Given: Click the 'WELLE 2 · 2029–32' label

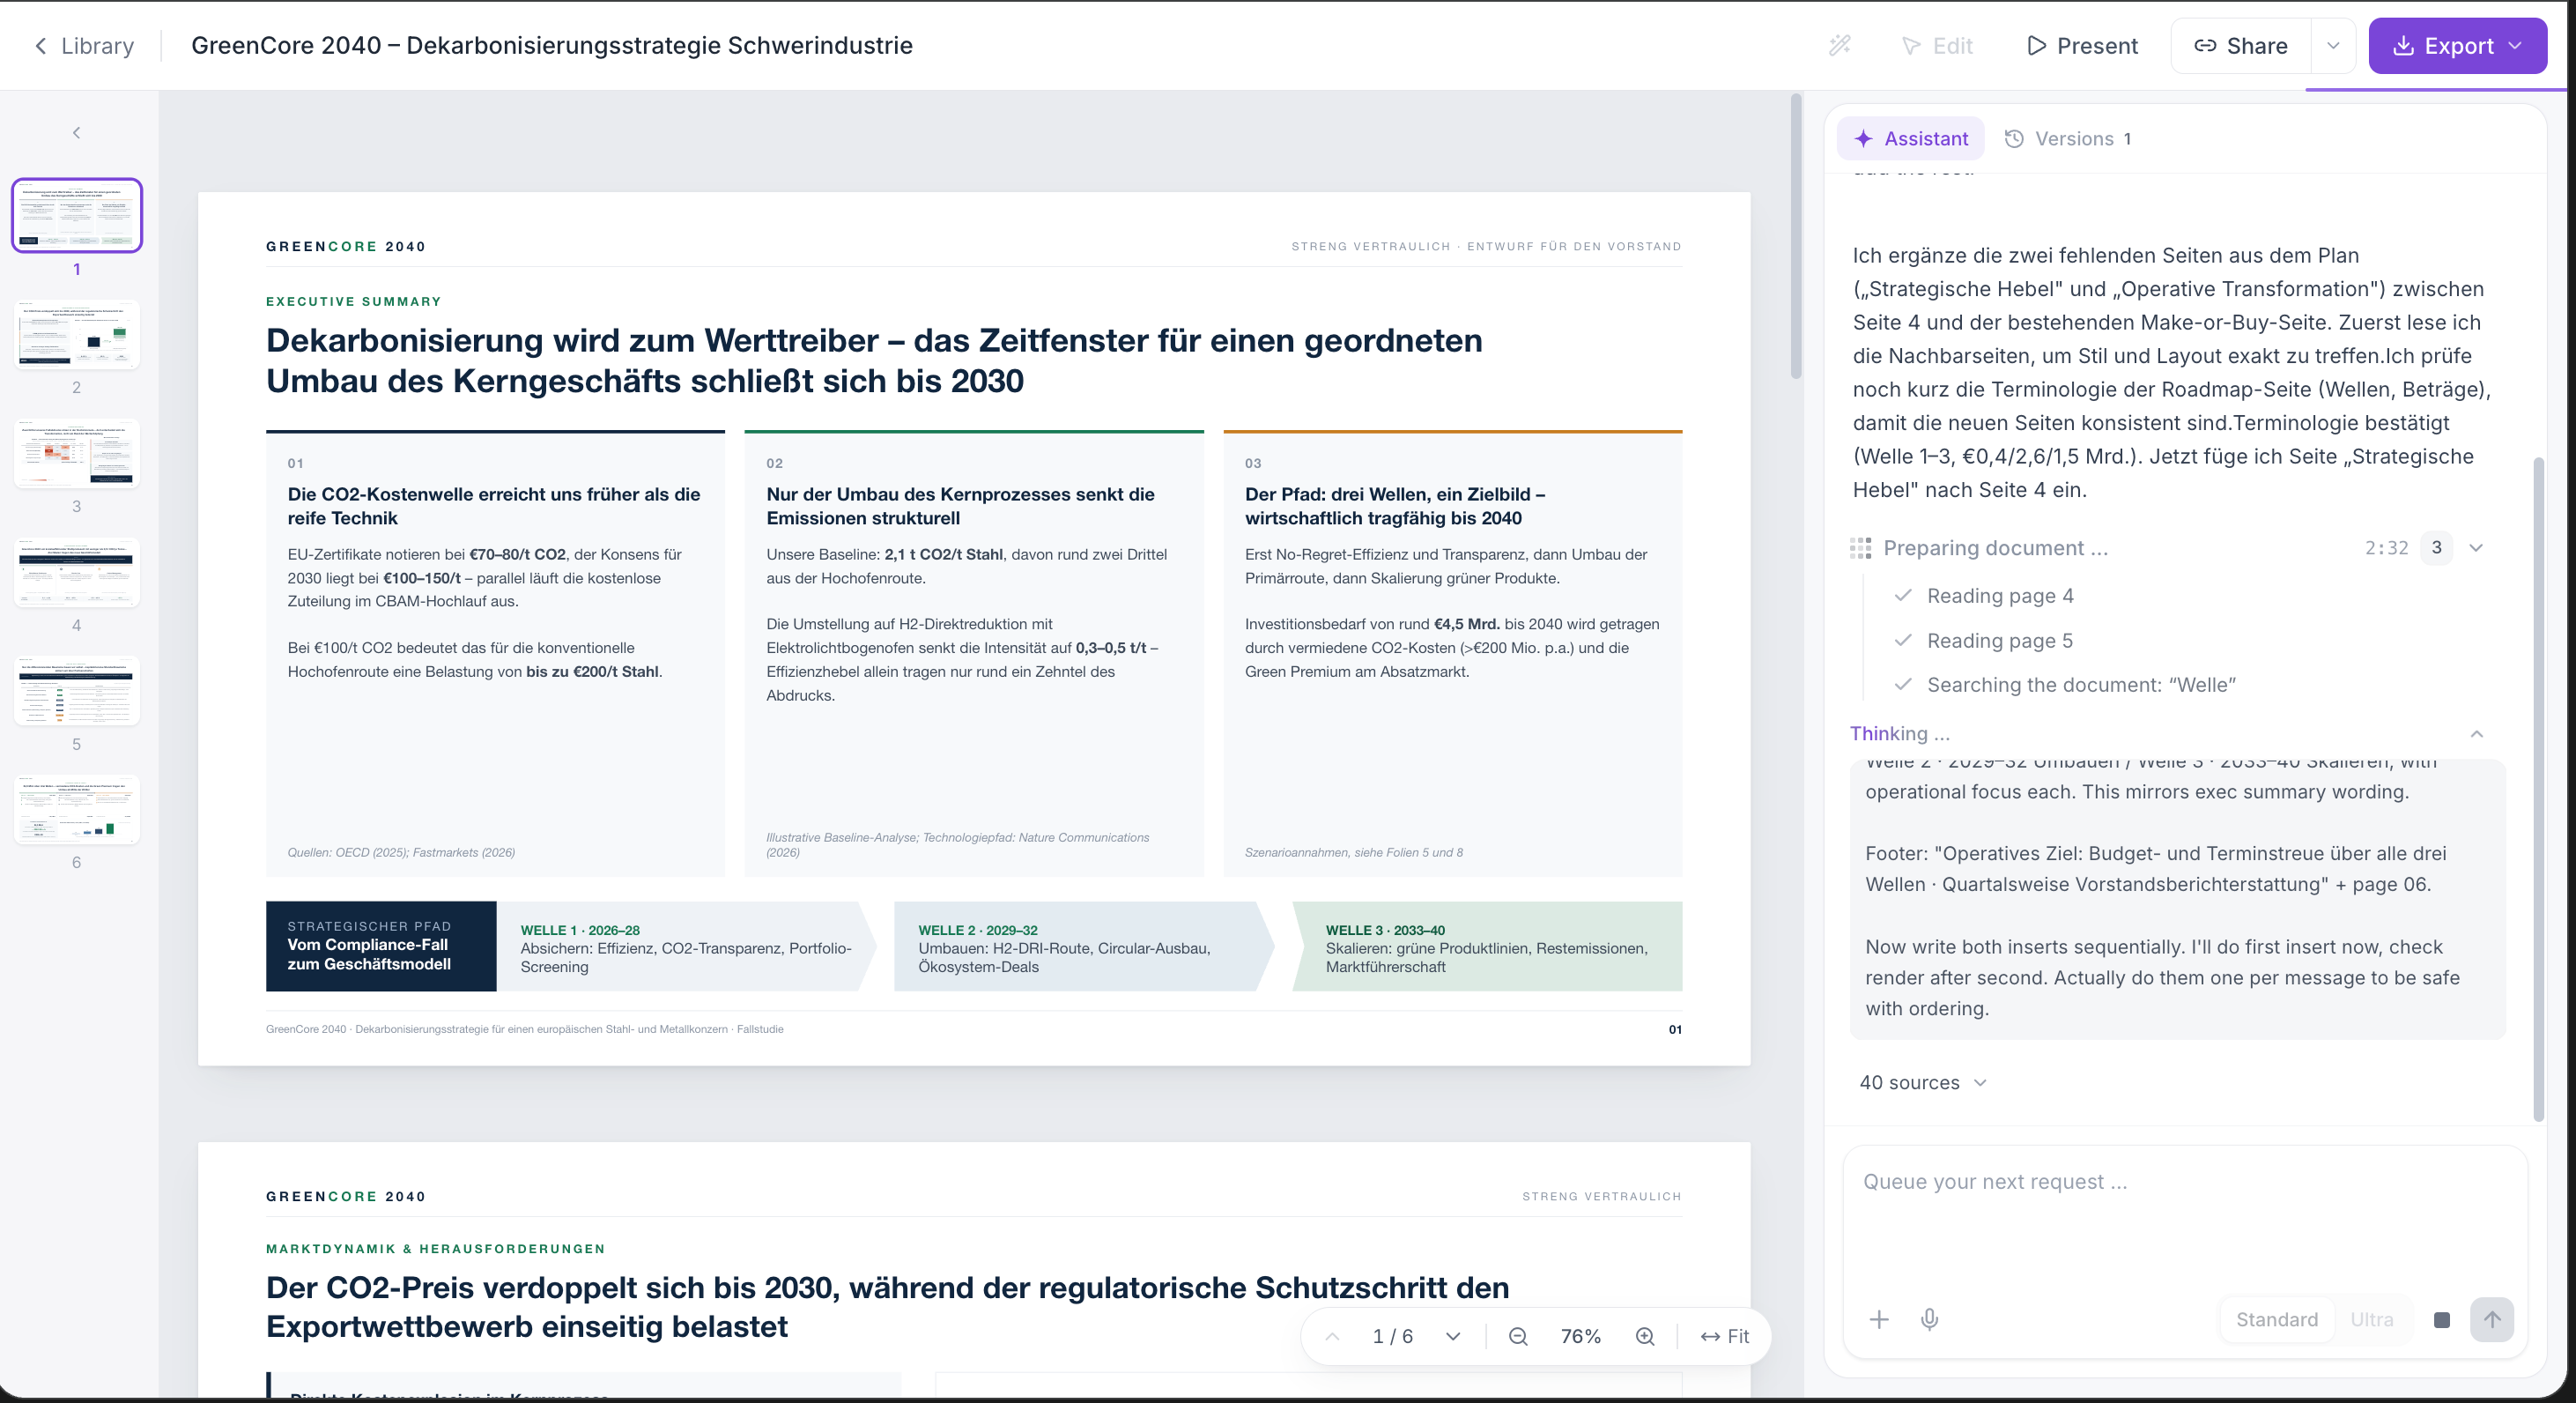Looking at the screenshot, I should (978, 930).
